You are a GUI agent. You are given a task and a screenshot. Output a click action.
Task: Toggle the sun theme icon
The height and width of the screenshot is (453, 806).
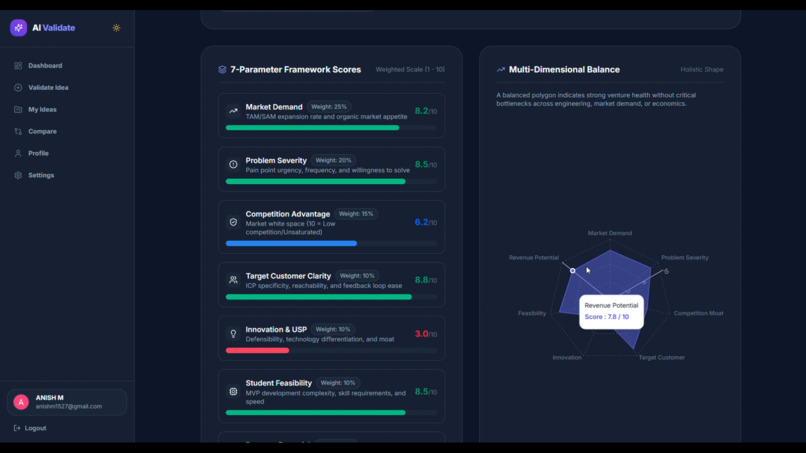coord(117,28)
